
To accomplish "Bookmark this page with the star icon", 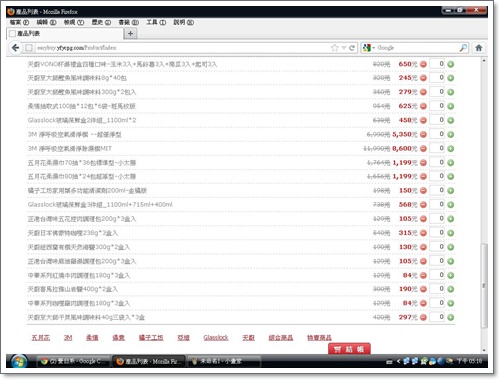I will pyautogui.click(x=335, y=48).
